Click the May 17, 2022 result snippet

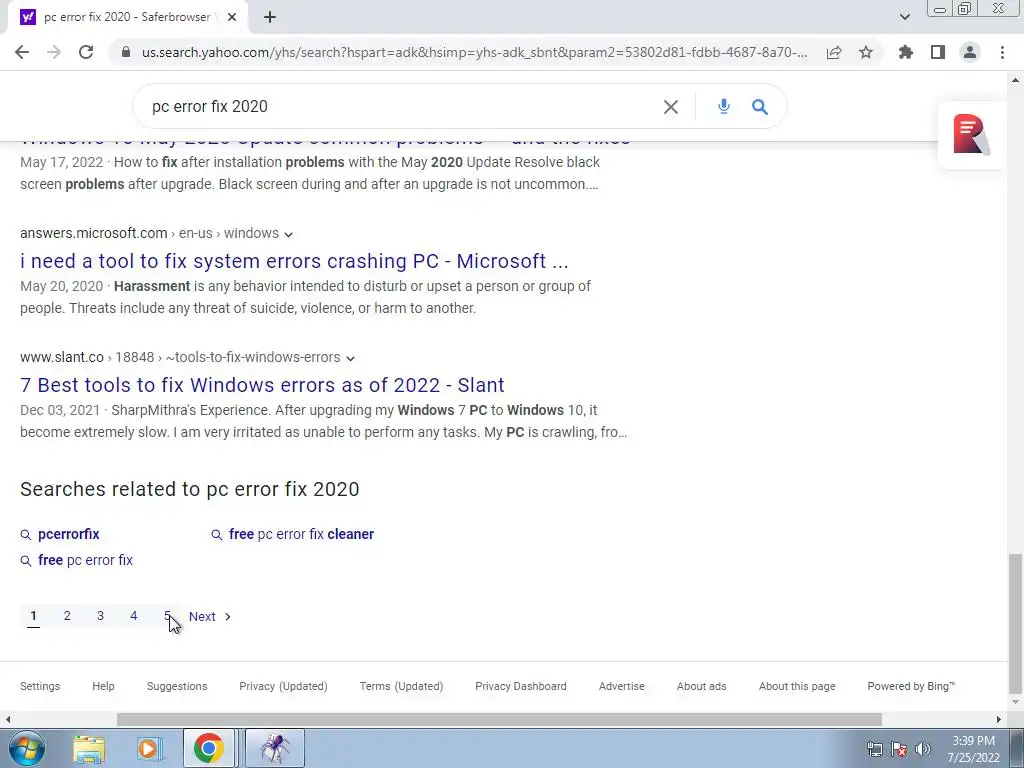[310, 173]
